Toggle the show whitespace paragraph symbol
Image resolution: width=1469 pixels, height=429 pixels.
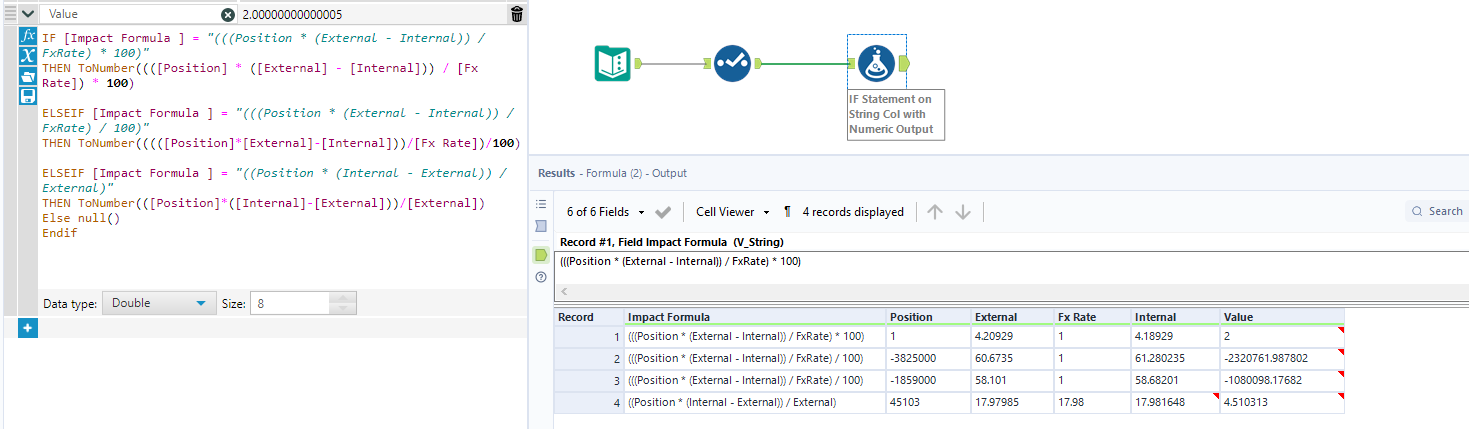coord(787,212)
